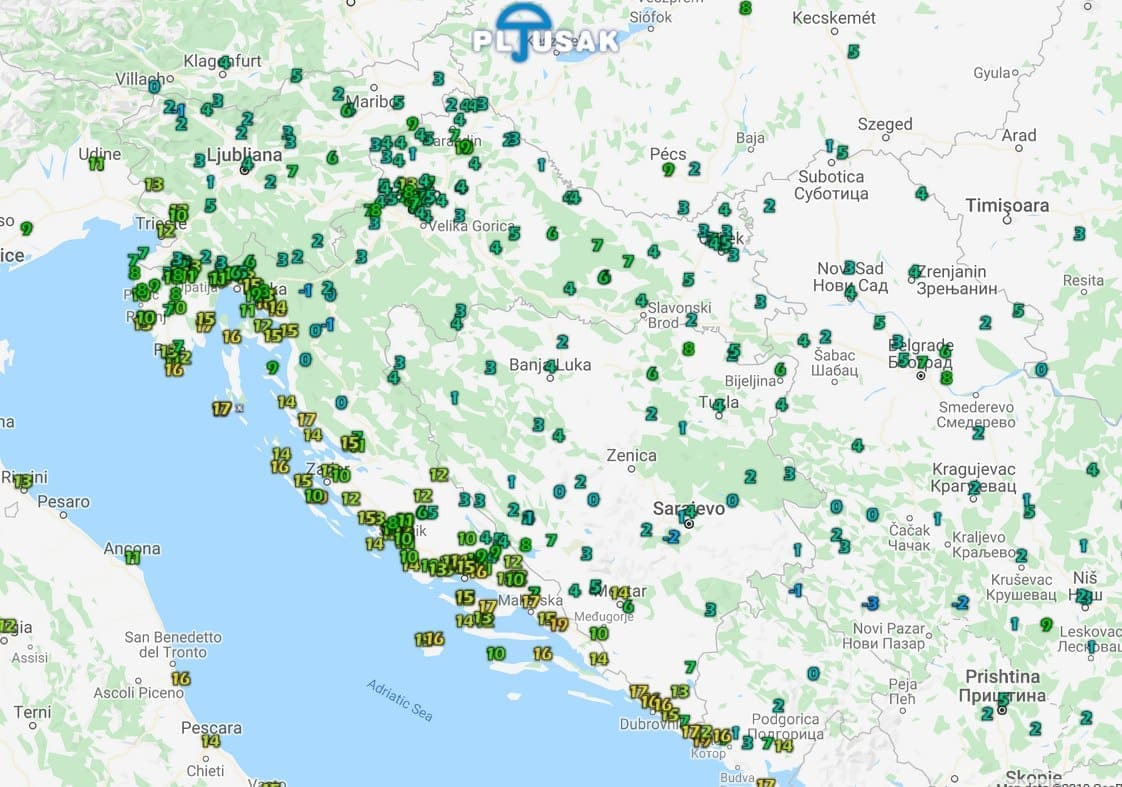
Task: Select the 9 marker beside Pécs
Action: coord(668,170)
